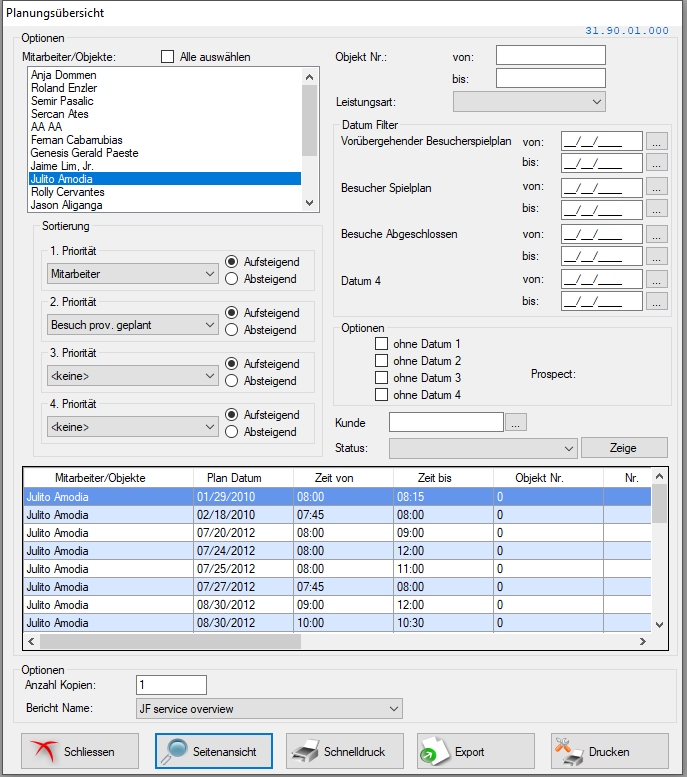Click the Anzahl Kopien field

pos(171,685)
